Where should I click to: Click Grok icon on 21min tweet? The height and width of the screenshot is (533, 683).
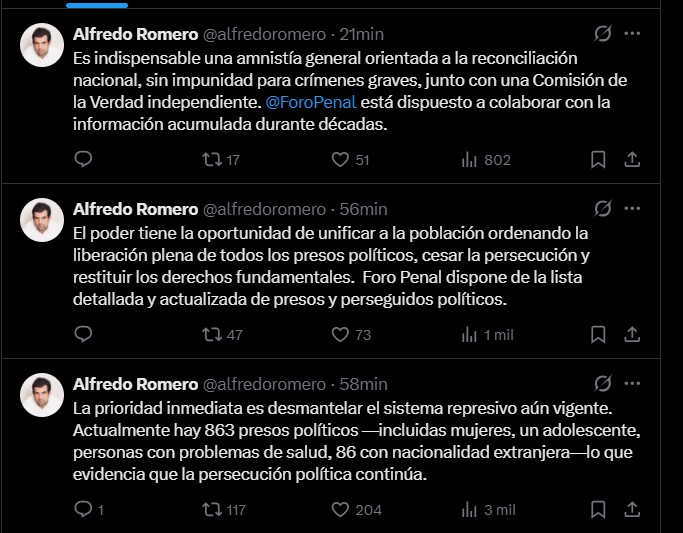pyautogui.click(x=602, y=34)
